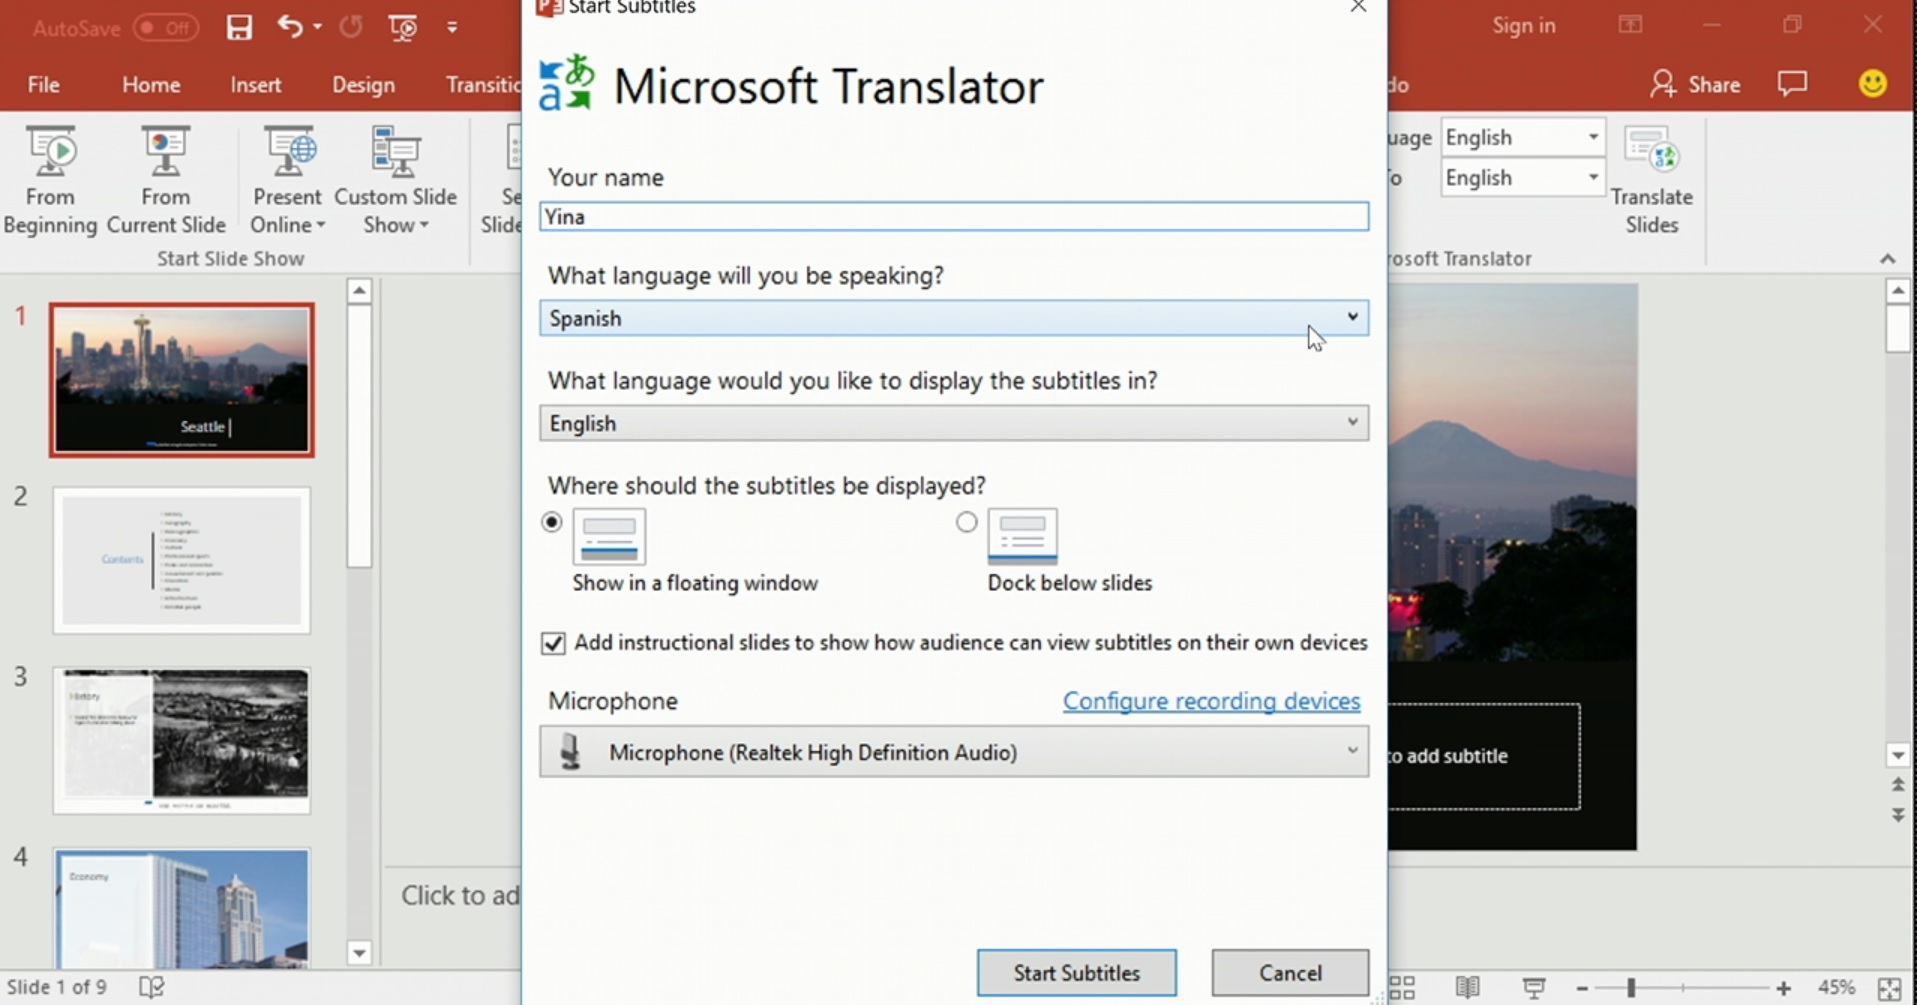Open the Microphone device dropdown
The image size is (1917, 1005).
953,752
